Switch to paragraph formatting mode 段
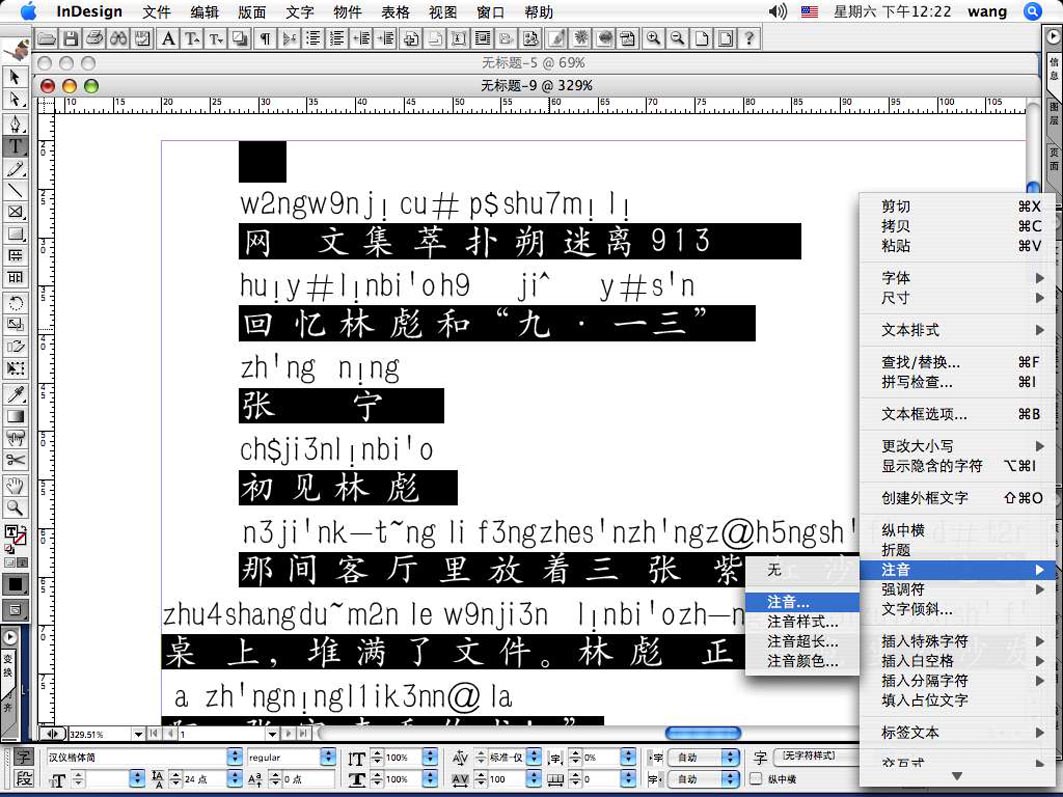This screenshot has width=1063, height=797. click(22, 779)
